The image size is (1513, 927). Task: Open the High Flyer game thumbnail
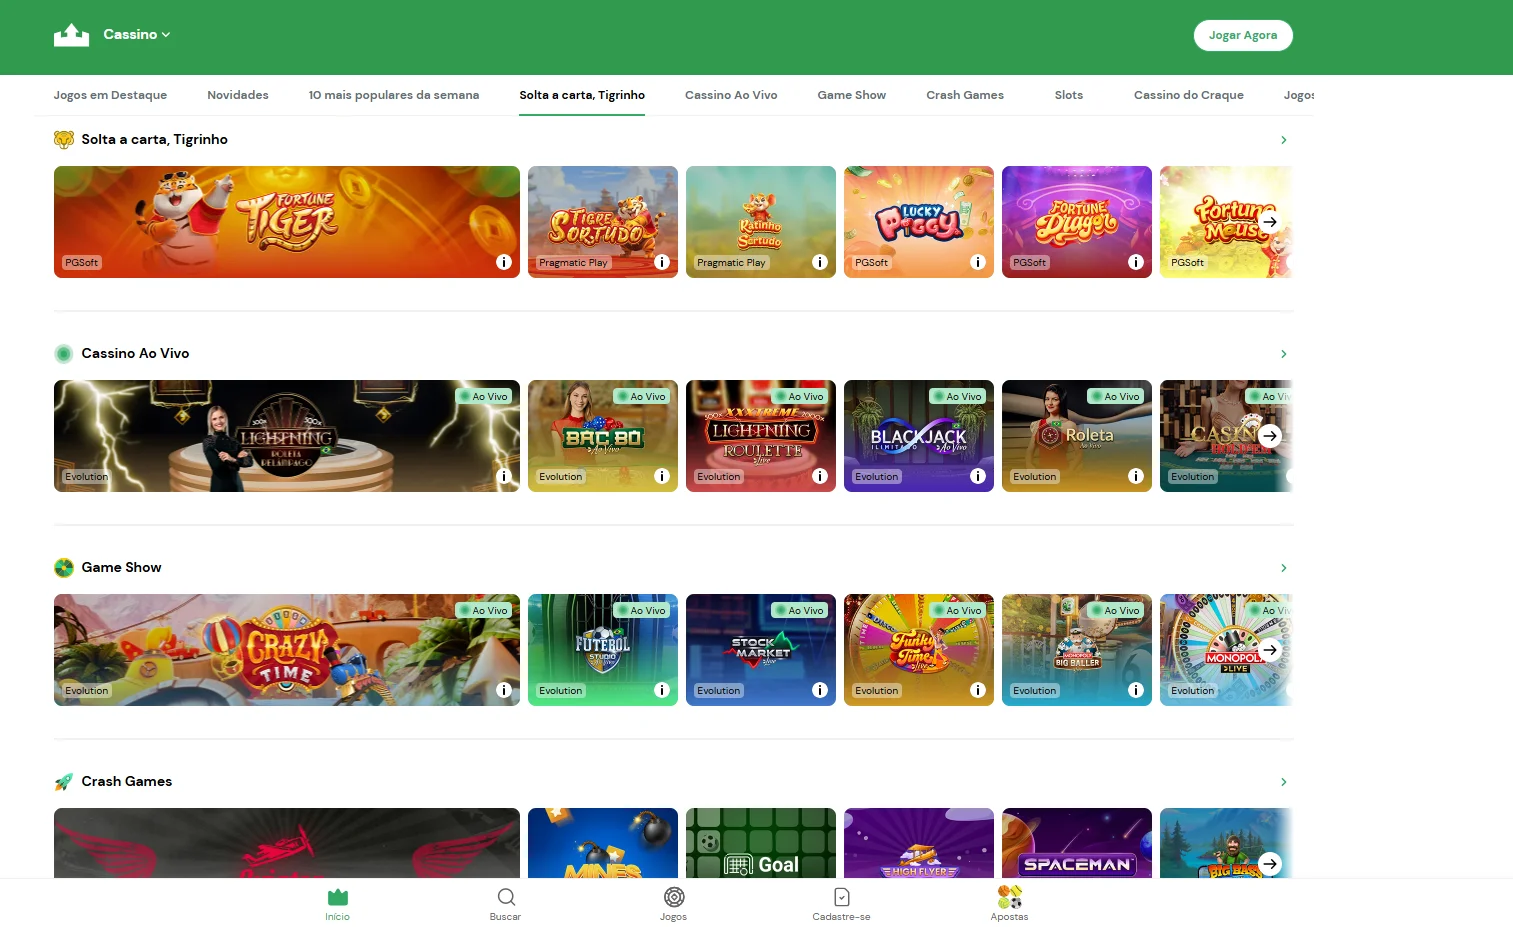[x=919, y=843]
